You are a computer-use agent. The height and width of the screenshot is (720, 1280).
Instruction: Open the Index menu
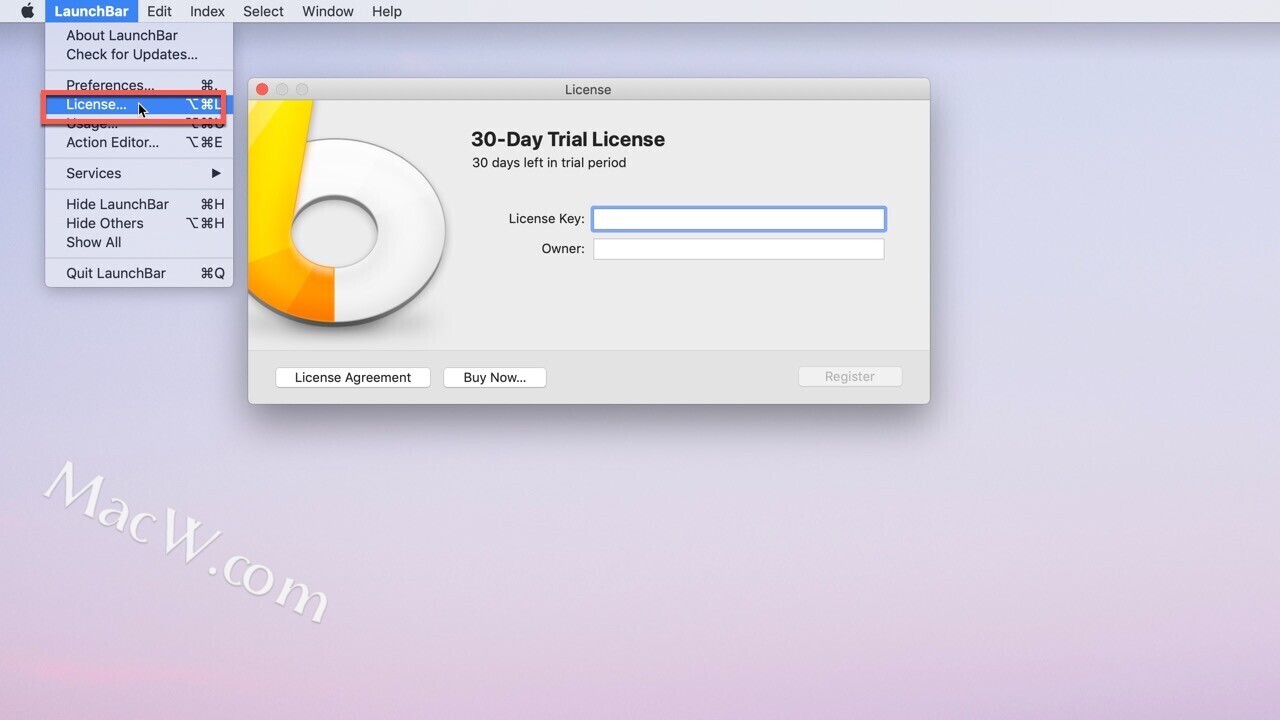pos(207,11)
